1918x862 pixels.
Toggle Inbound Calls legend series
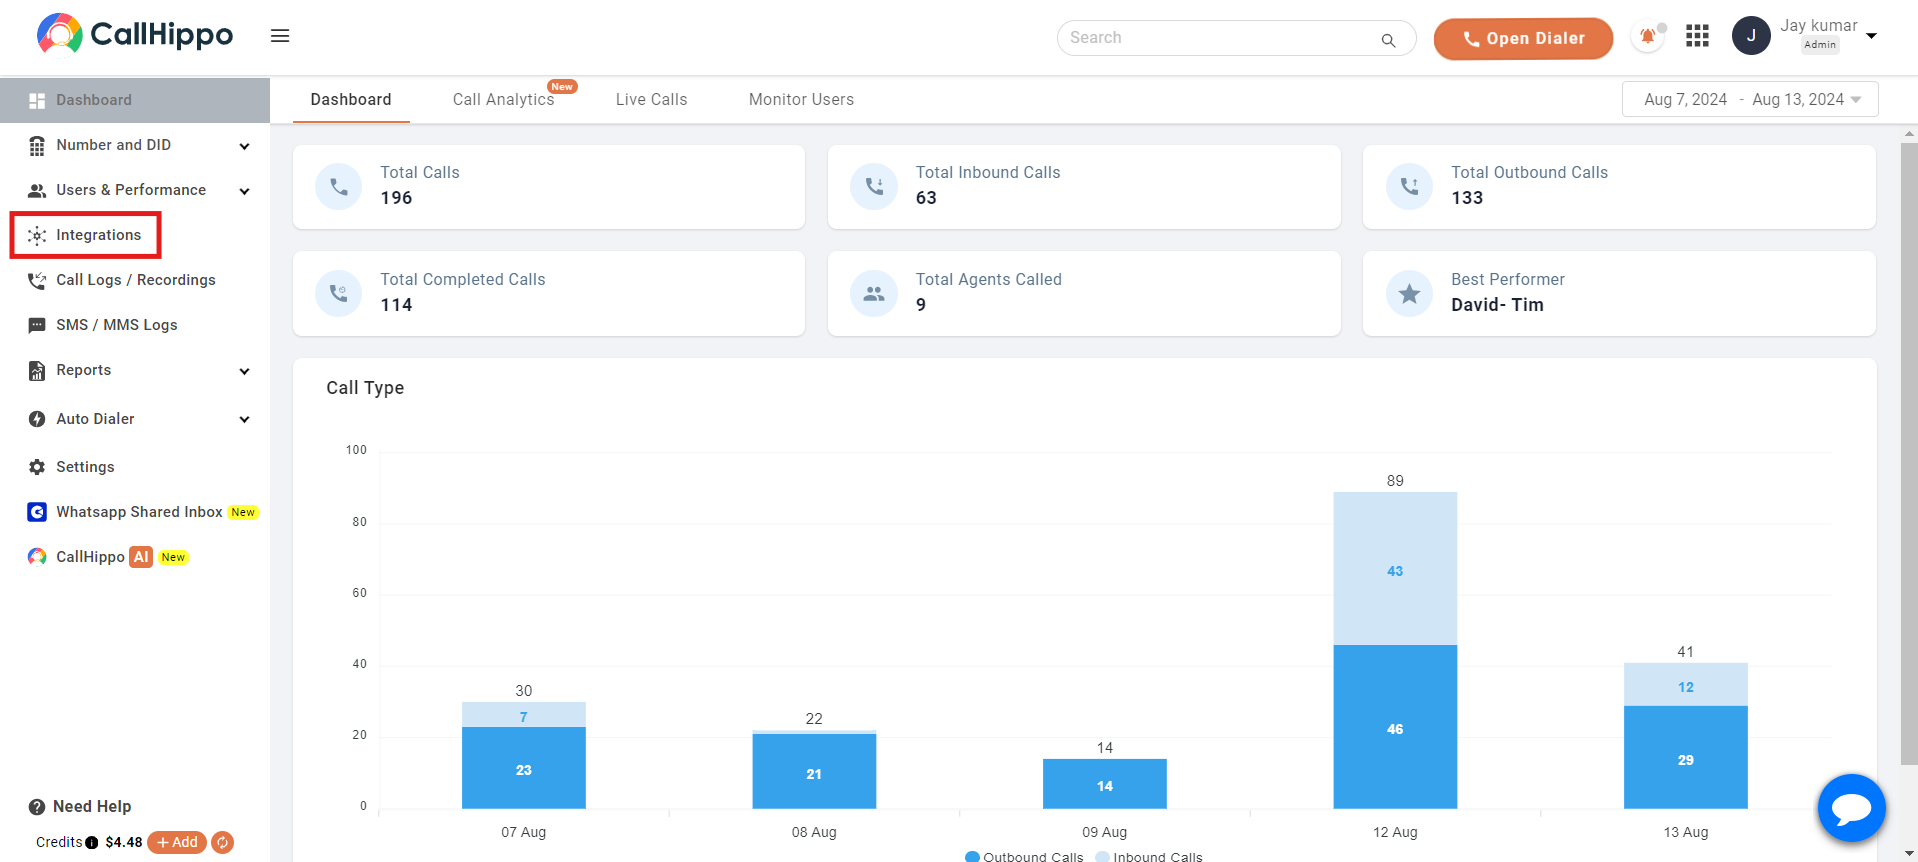[x=1149, y=856]
